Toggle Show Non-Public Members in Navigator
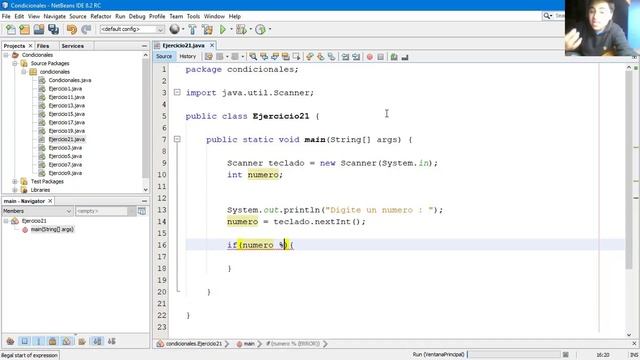640x360 pixels. pyautogui.click(x=53, y=341)
